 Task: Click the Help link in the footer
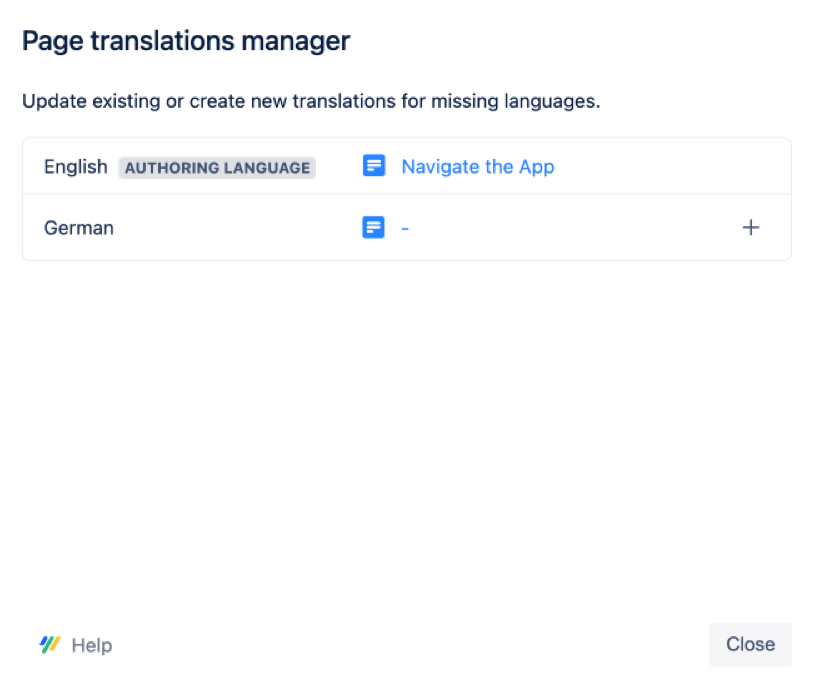click(x=92, y=645)
